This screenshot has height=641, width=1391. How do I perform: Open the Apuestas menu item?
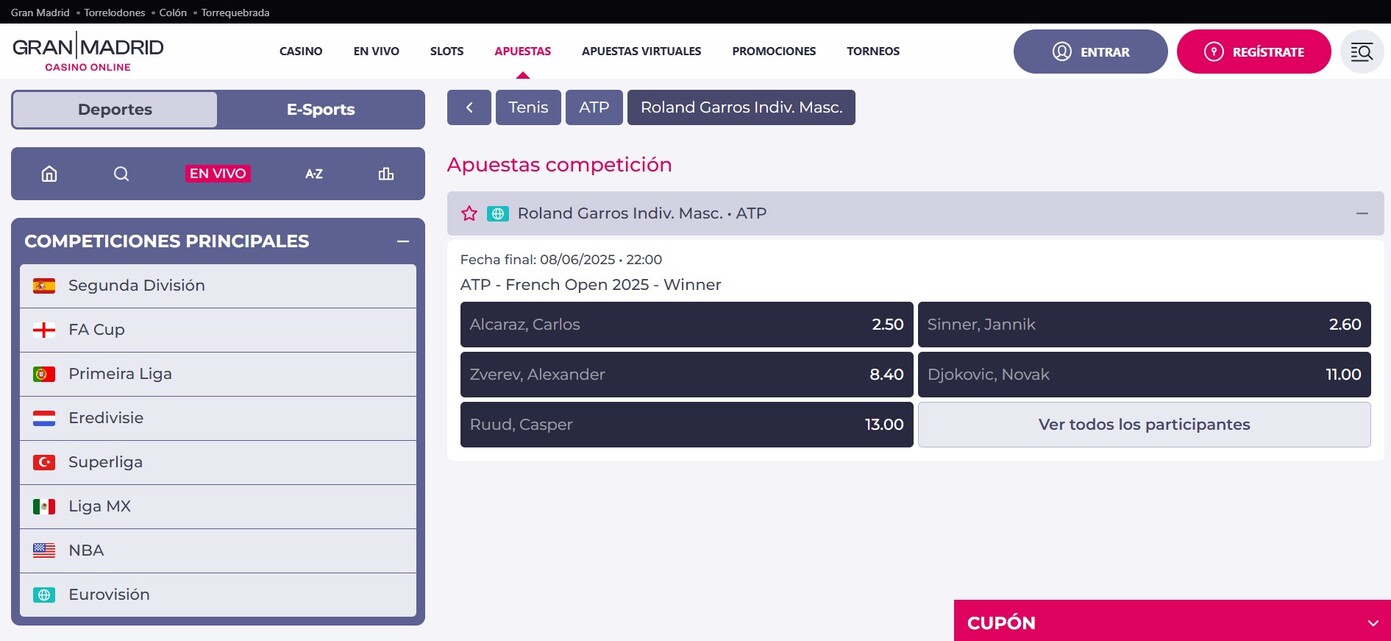[523, 51]
